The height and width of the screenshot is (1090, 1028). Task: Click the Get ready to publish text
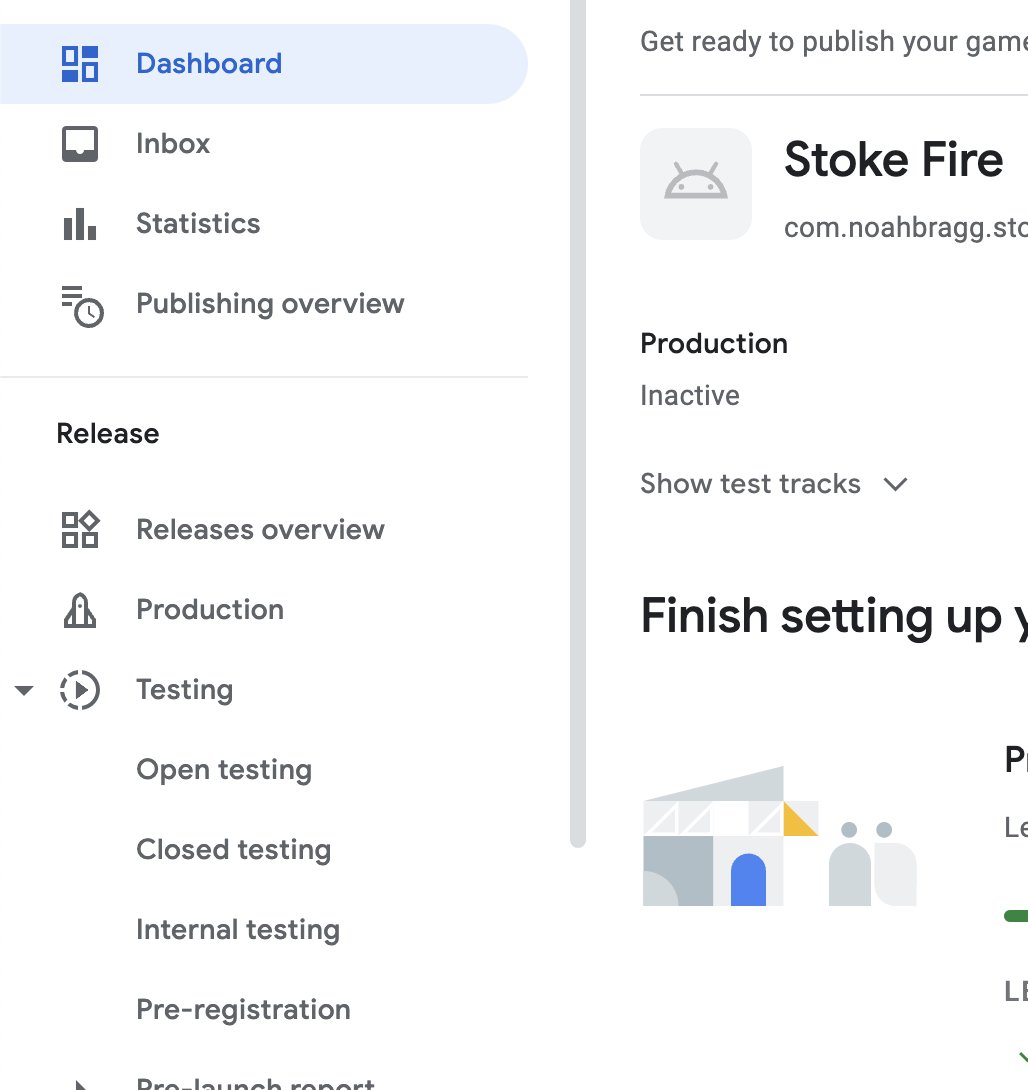(x=834, y=42)
